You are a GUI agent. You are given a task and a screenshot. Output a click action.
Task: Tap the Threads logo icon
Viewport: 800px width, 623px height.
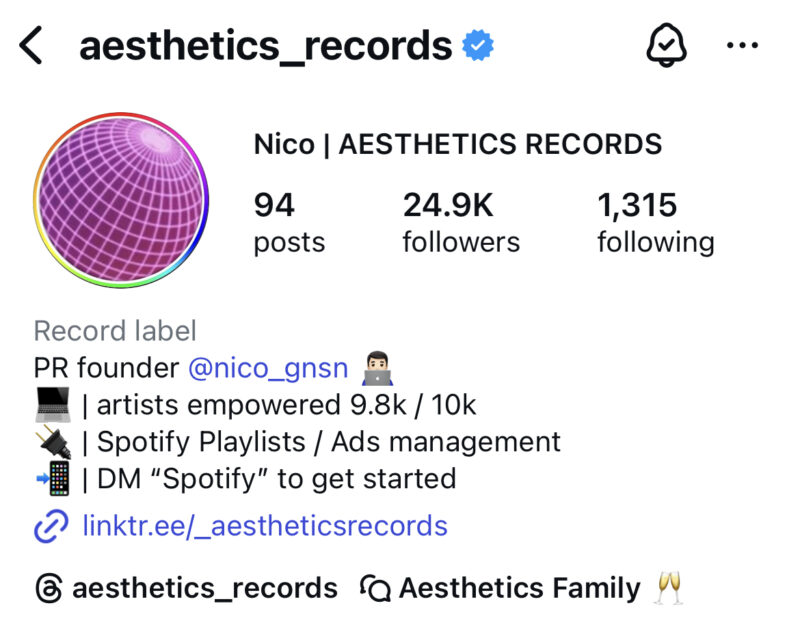(x=49, y=588)
